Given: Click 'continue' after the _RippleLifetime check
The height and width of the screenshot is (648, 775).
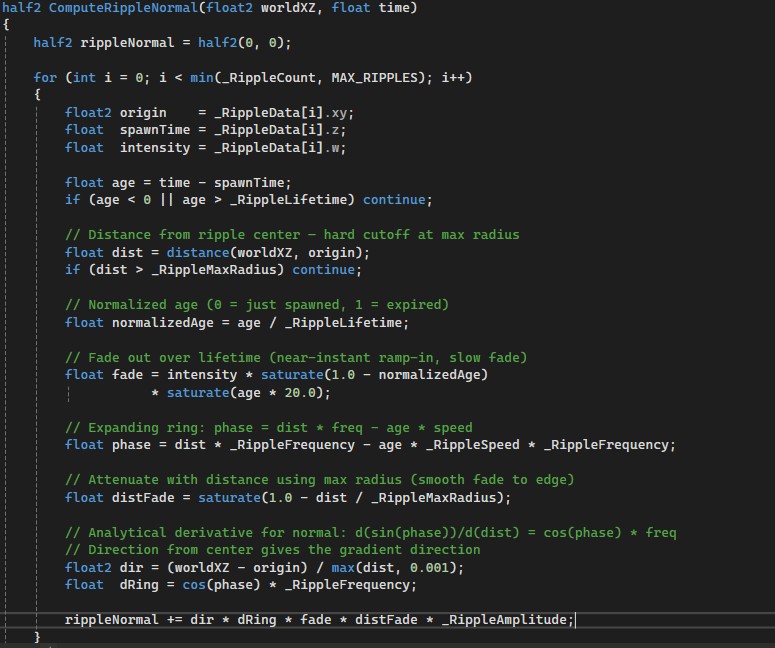Looking at the screenshot, I should [x=394, y=200].
